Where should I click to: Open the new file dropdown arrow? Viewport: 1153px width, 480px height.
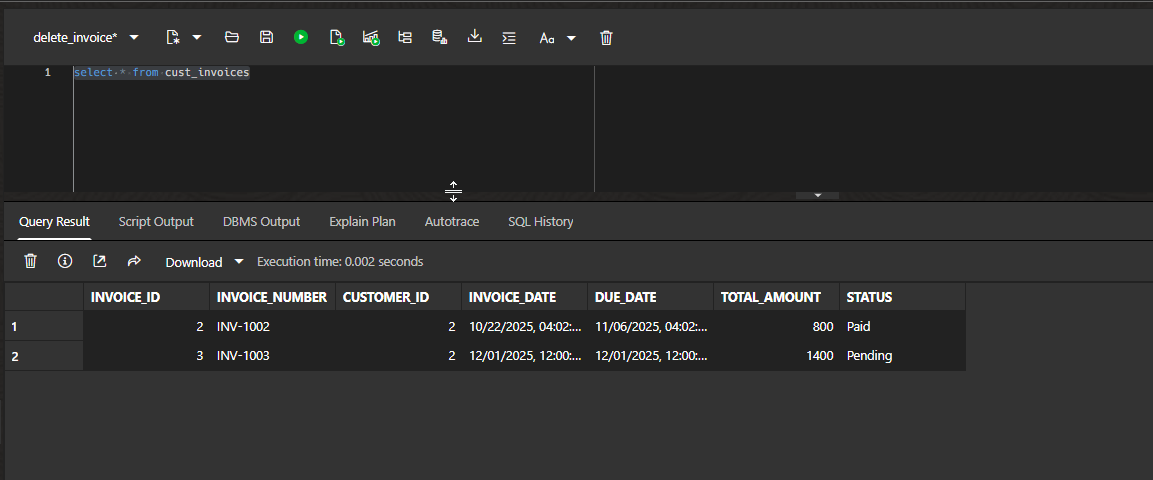(196, 37)
